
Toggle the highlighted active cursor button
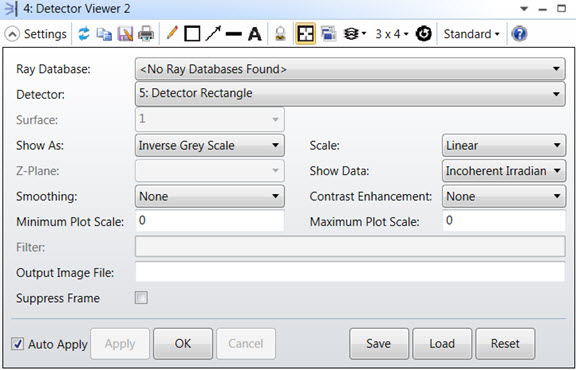(x=305, y=34)
